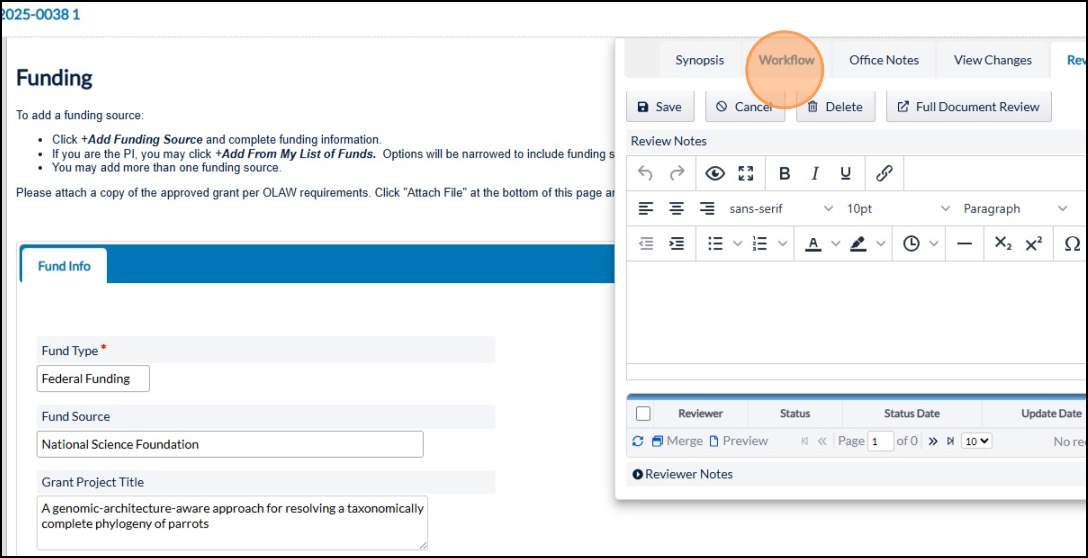Undo the last edit in Review Notes
Viewport: 1088px width, 558px height.
coord(645,173)
